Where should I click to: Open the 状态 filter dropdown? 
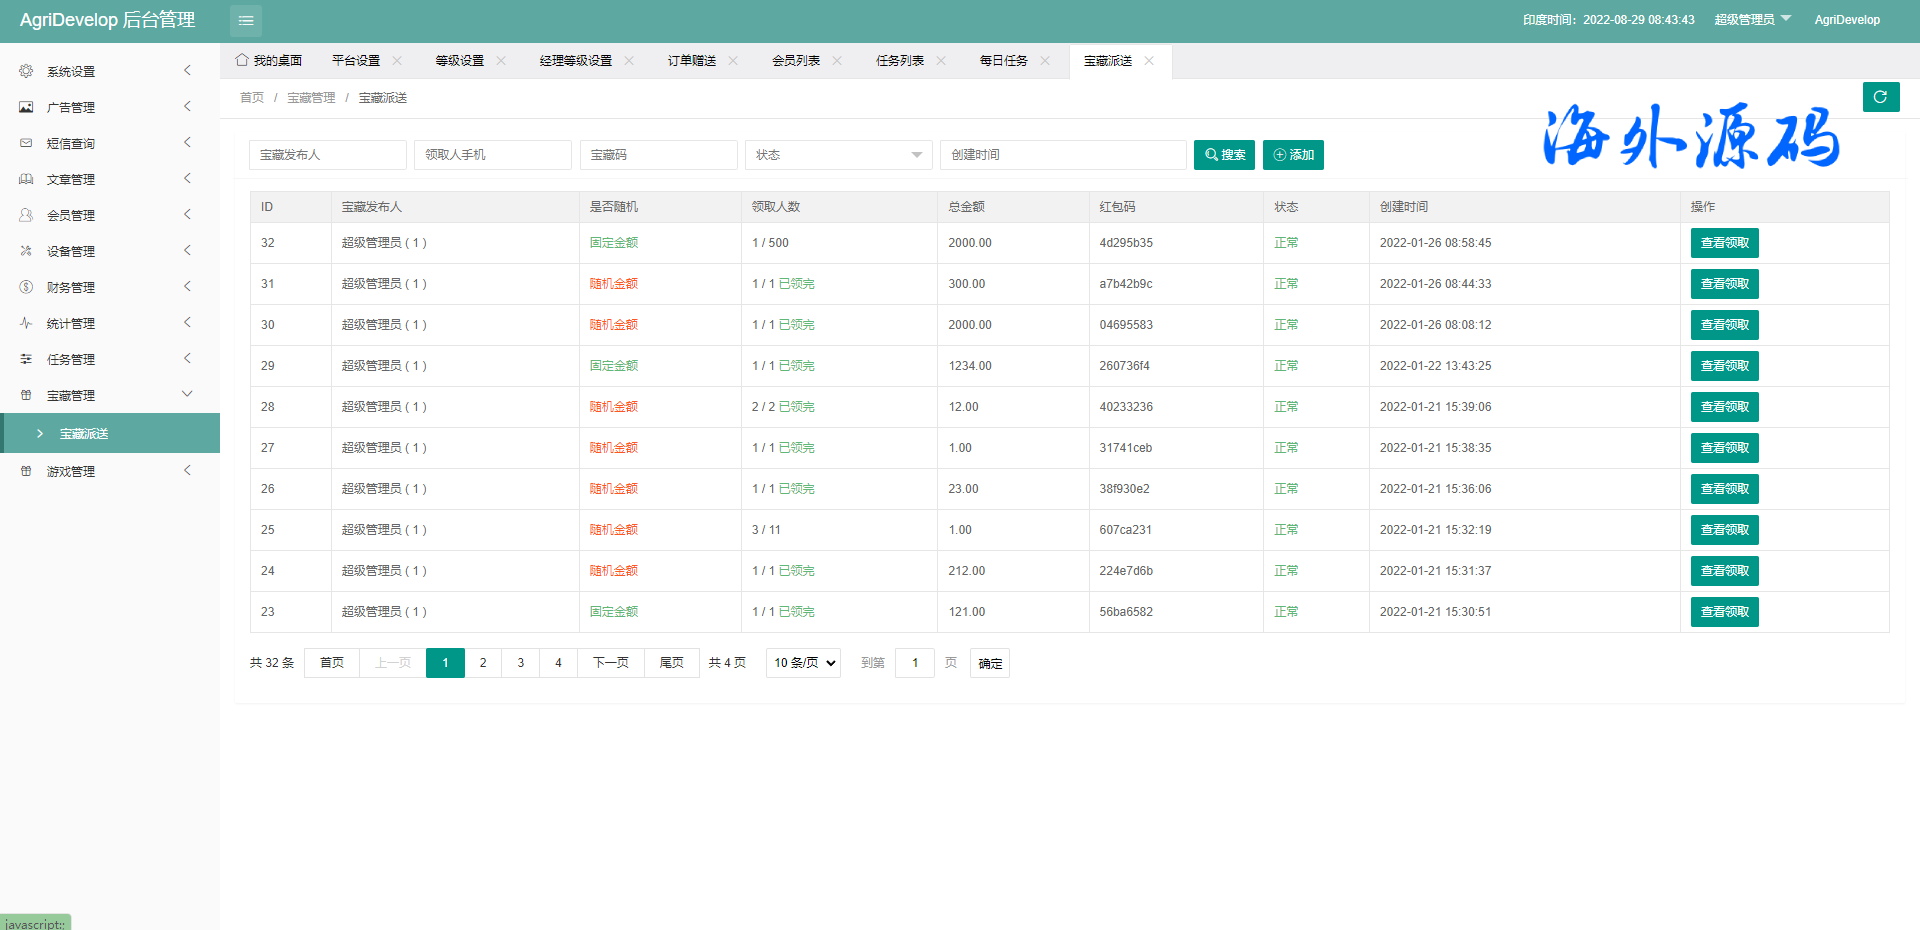838,155
